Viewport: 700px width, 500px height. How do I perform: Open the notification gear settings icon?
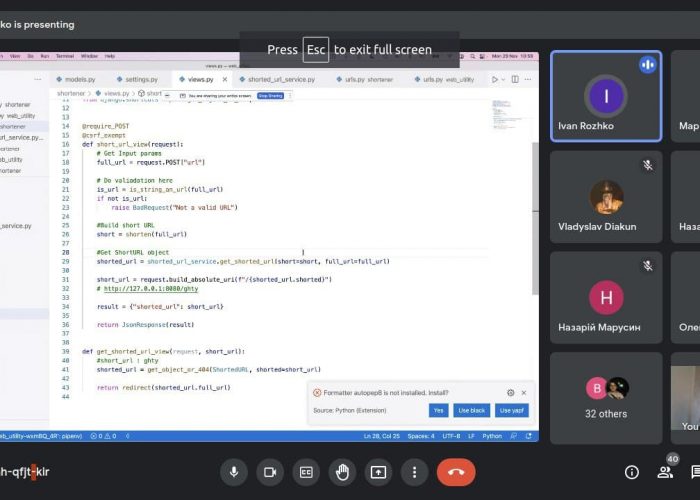coord(511,393)
